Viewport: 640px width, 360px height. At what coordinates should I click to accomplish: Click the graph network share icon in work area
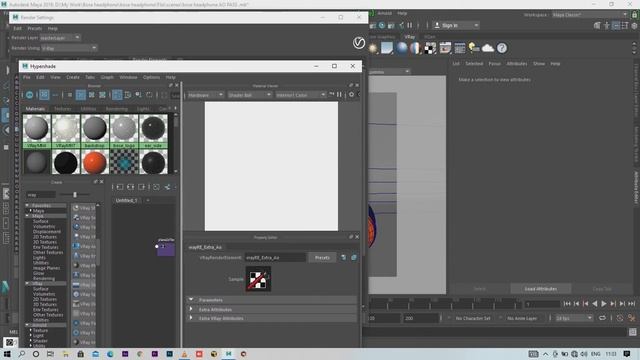tap(167, 187)
